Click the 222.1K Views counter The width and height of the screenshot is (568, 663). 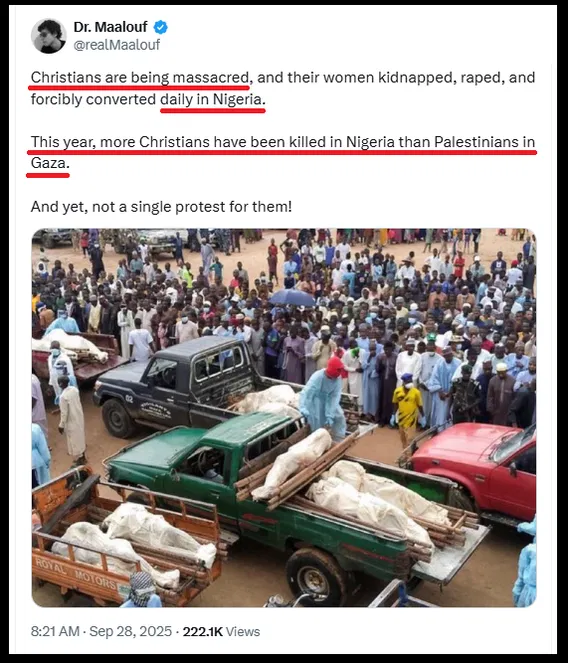[x=221, y=631]
